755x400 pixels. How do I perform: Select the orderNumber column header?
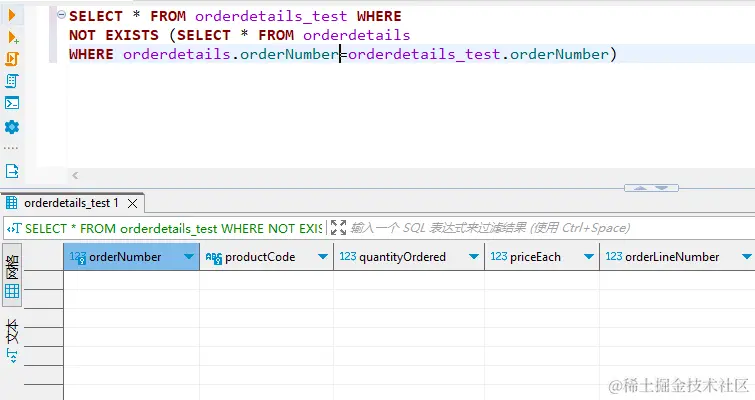pos(131,257)
